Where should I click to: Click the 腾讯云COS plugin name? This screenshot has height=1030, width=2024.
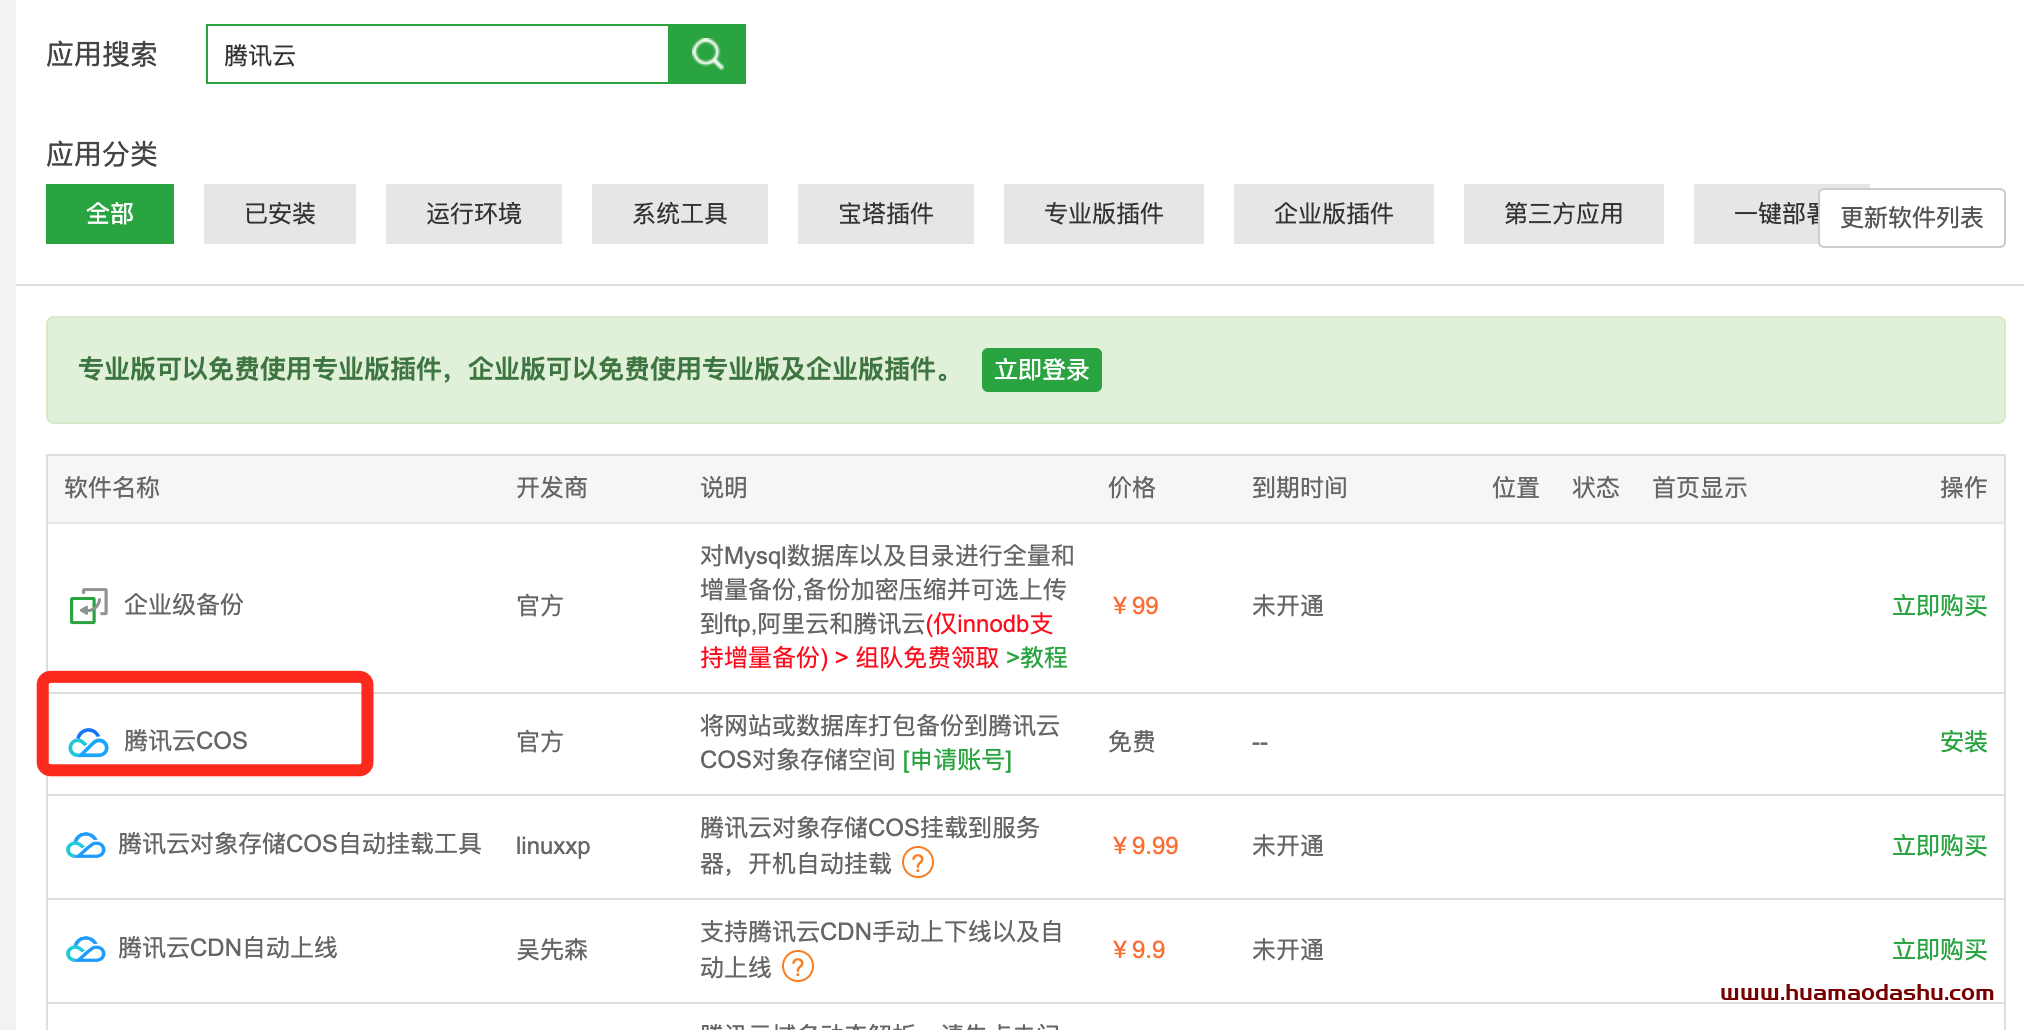tap(185, 741)
